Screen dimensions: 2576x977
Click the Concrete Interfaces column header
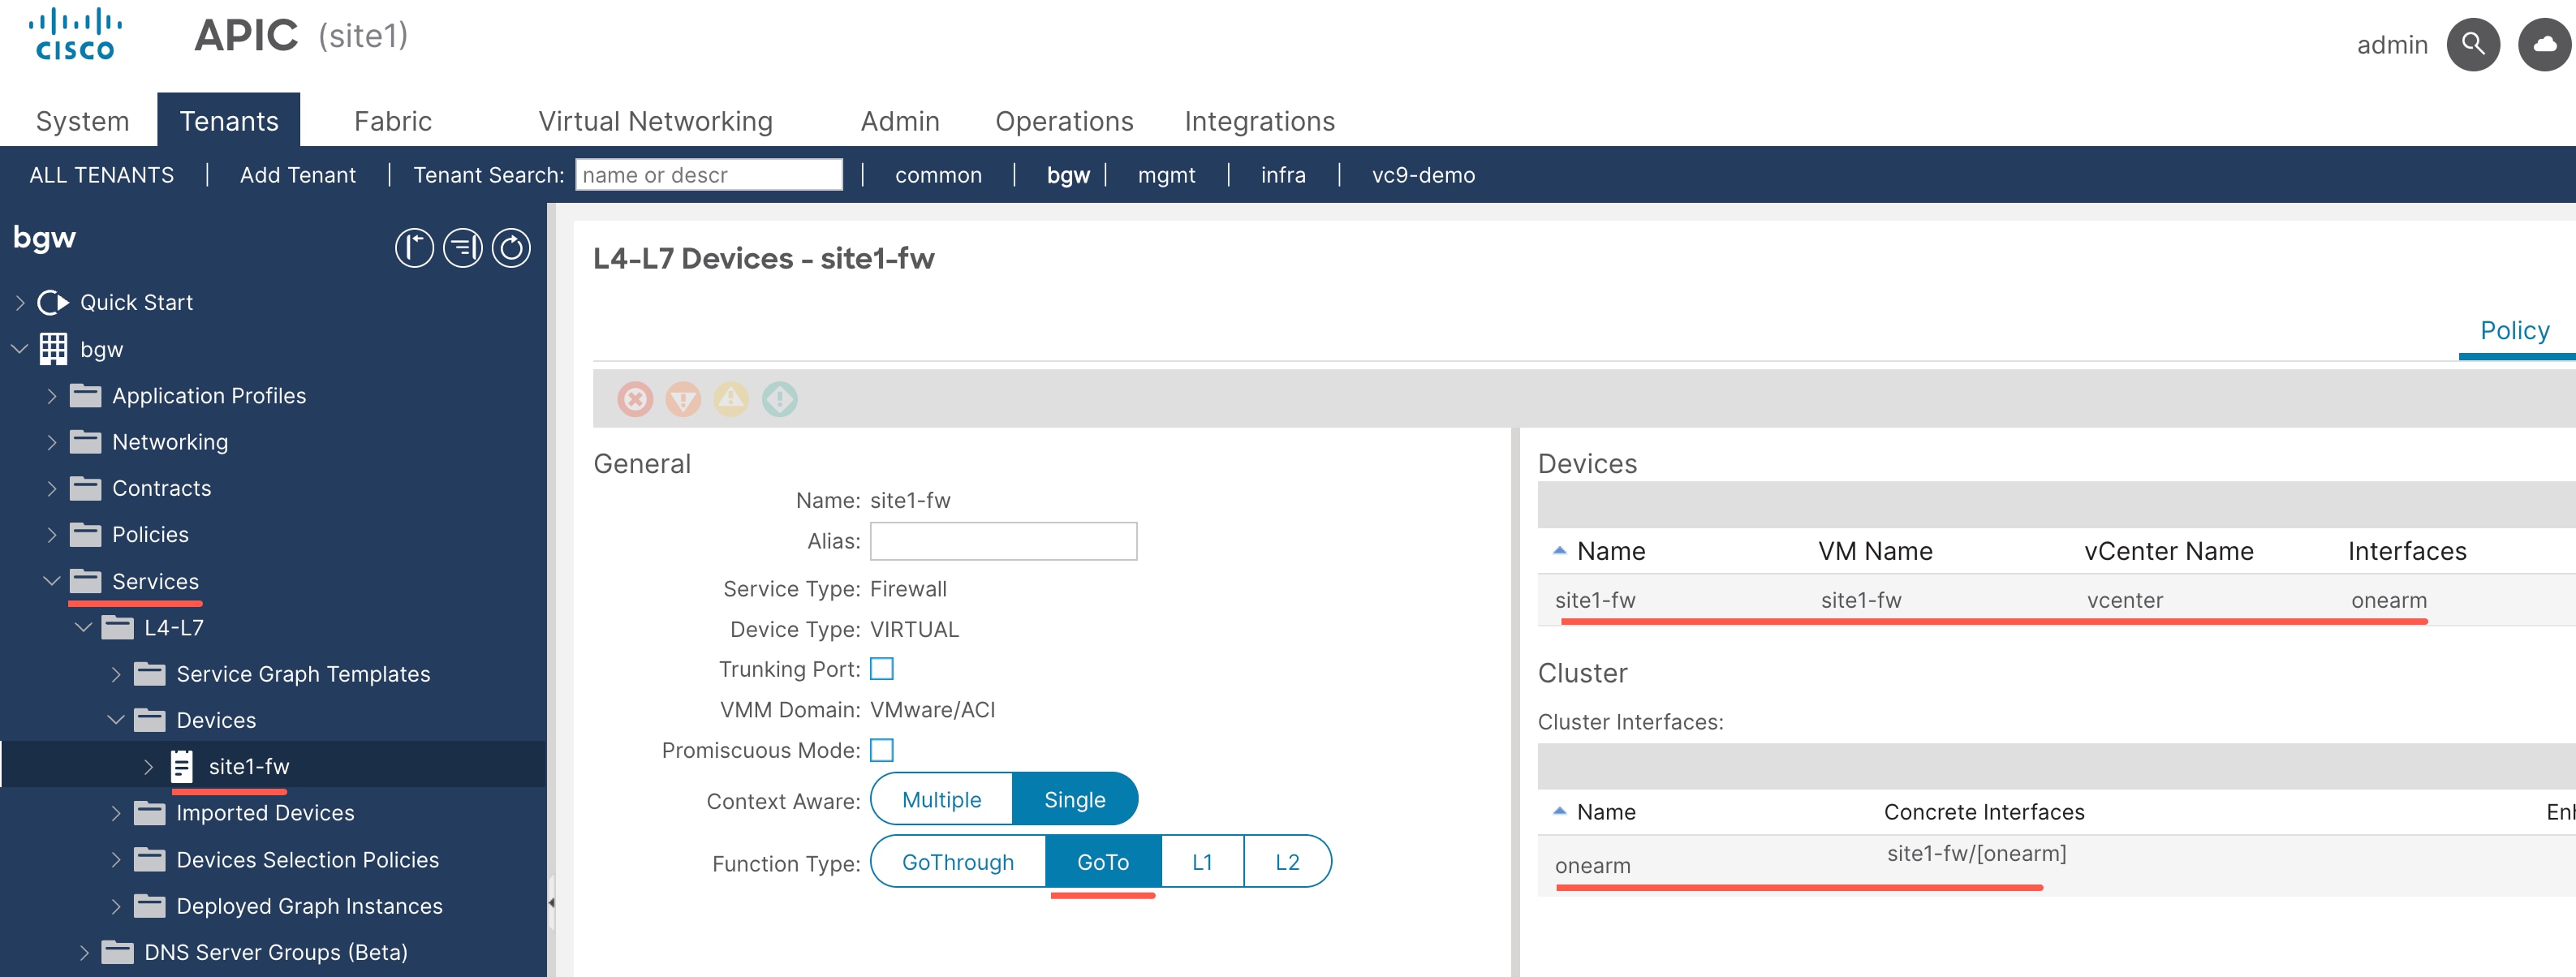pyautogui.click(x=1984, y=812)
